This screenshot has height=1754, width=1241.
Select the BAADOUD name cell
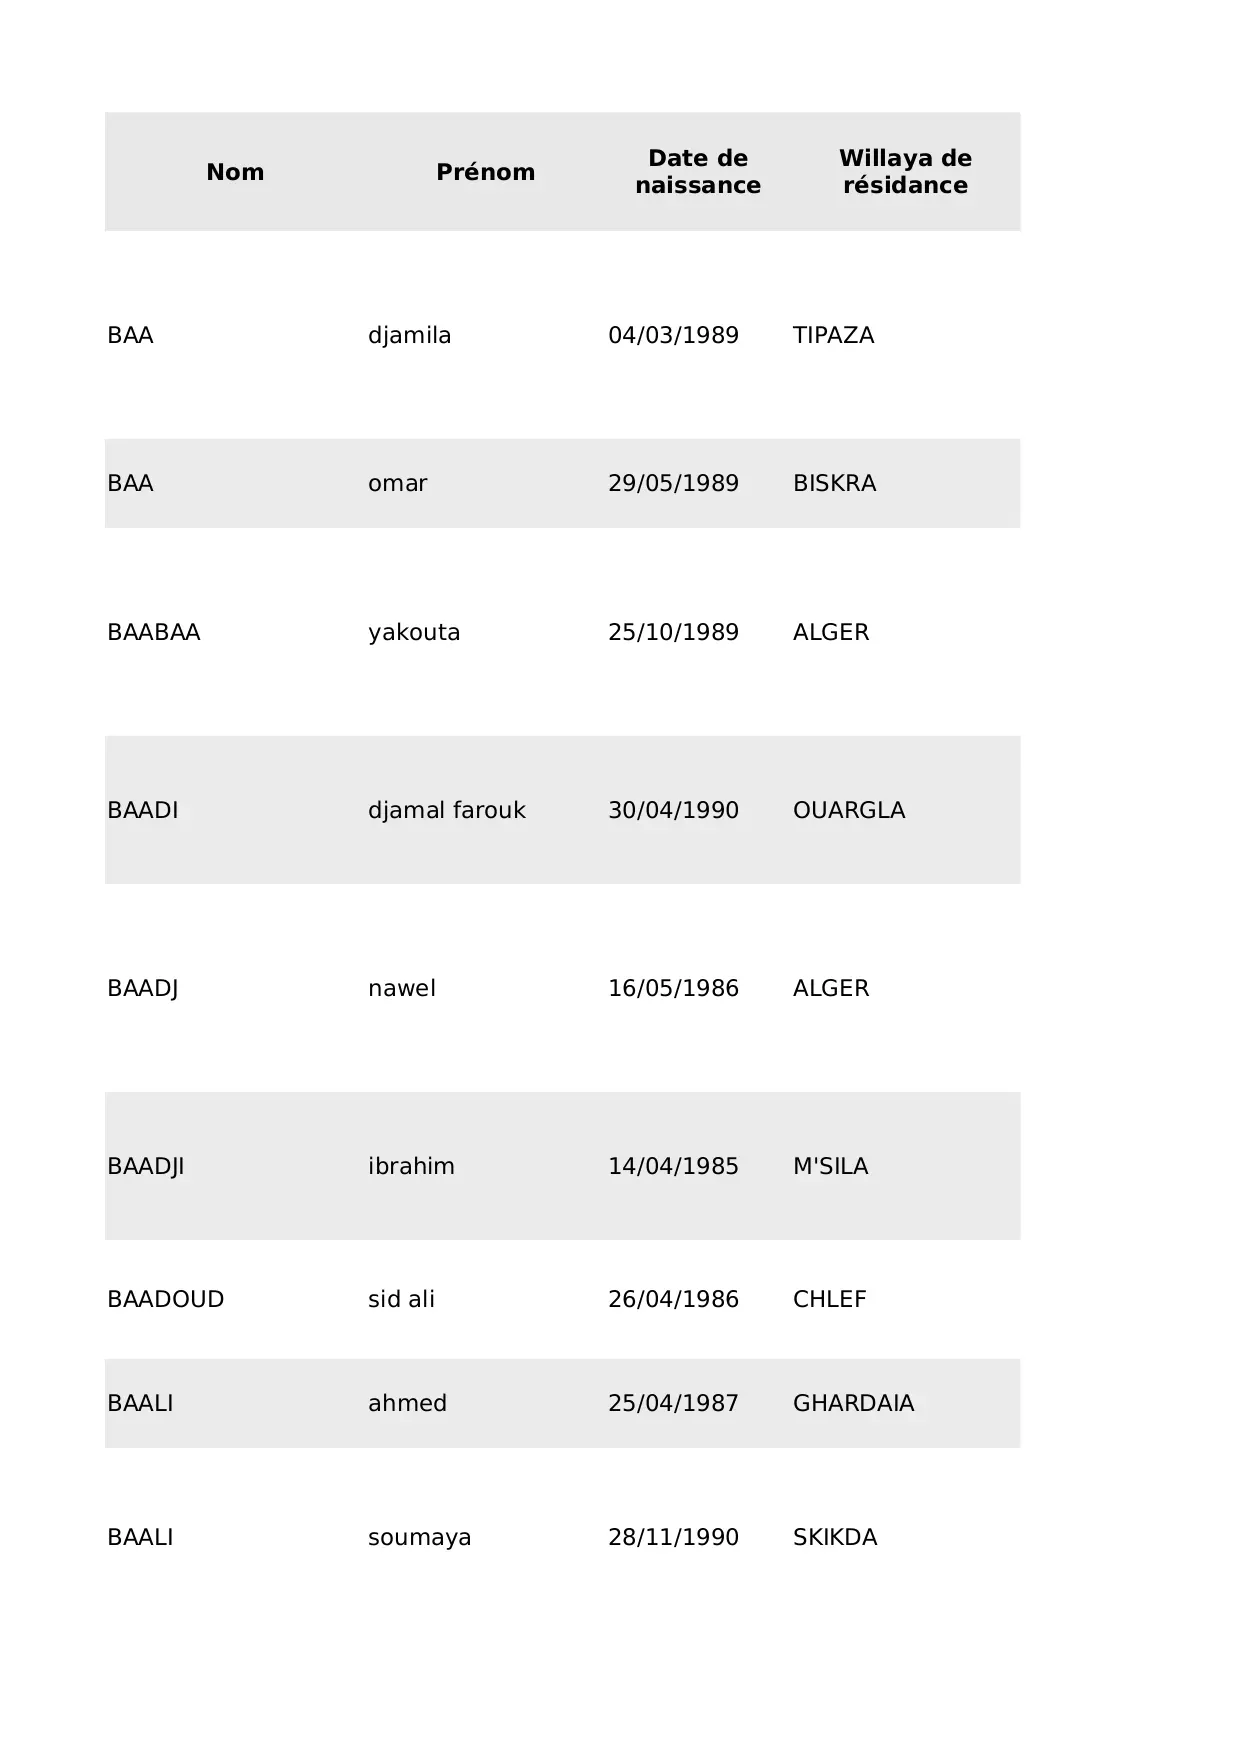pos(165,1299)
